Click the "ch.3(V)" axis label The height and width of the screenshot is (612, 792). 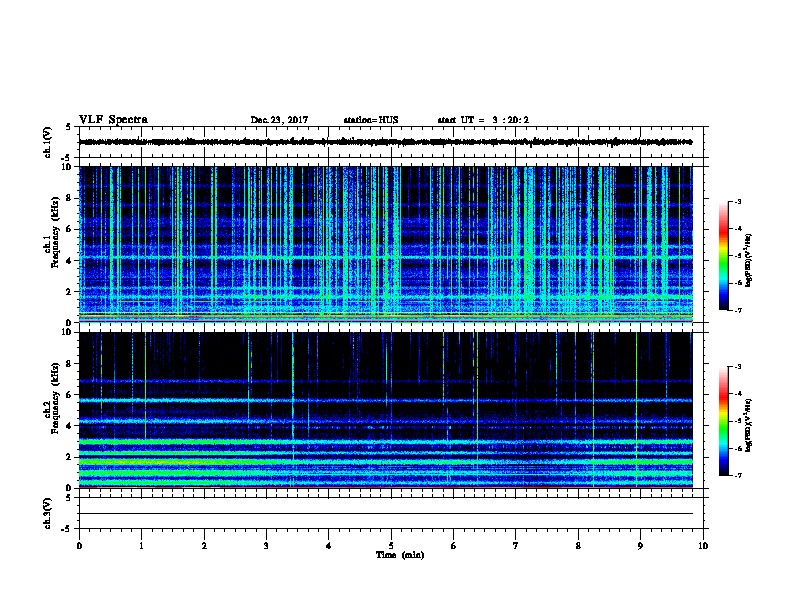48,513
